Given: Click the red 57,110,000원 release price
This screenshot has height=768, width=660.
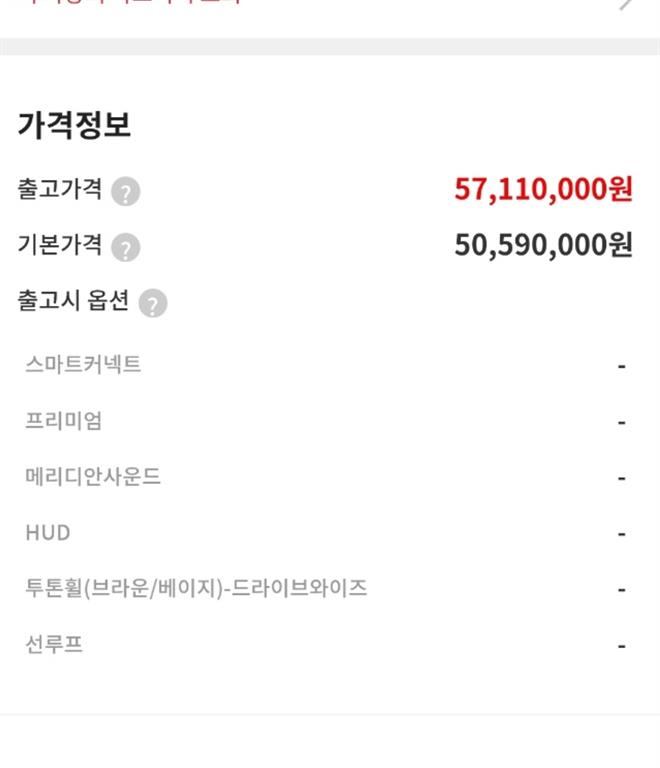Looking at the screenshot, I should coord(543,189).
